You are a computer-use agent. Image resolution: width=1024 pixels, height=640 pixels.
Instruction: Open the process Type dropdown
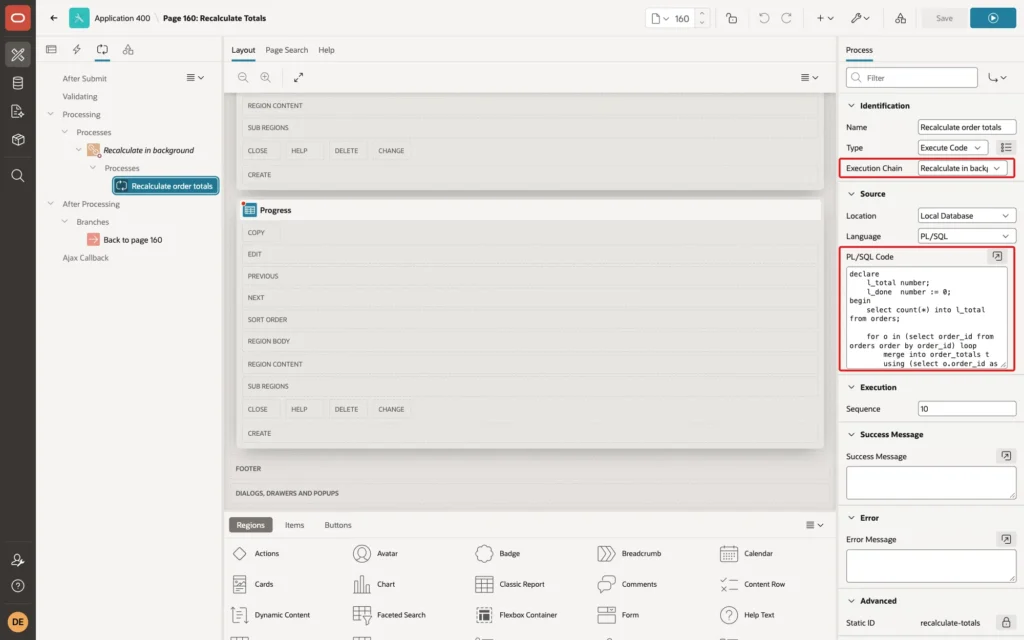(x=952, y=148)
